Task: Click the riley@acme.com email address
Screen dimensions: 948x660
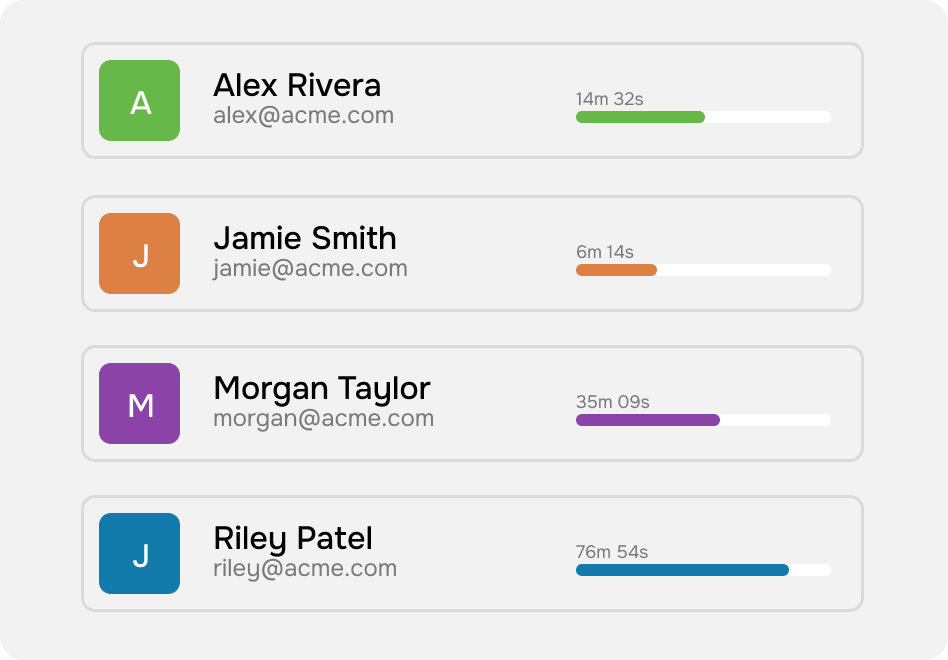Action: [x=305, y=568]
